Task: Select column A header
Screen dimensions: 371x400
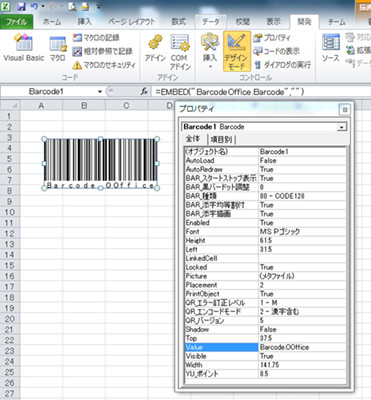Action: coord(41,106)
